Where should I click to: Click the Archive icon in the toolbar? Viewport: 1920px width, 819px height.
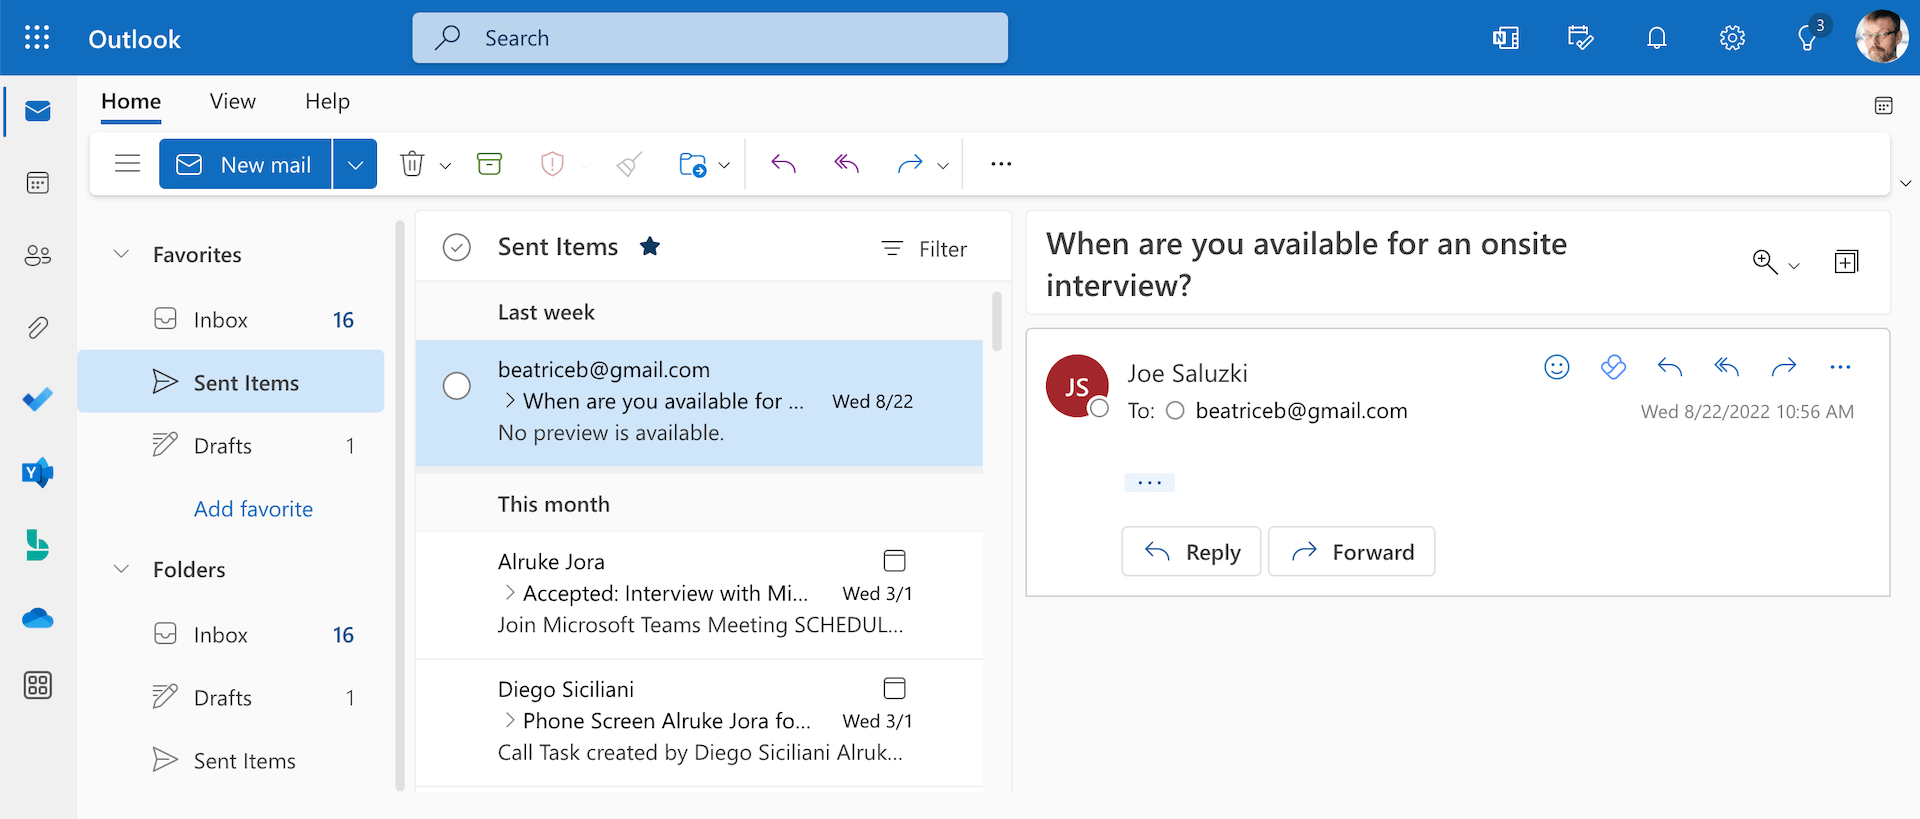click(x=489, y=164)
